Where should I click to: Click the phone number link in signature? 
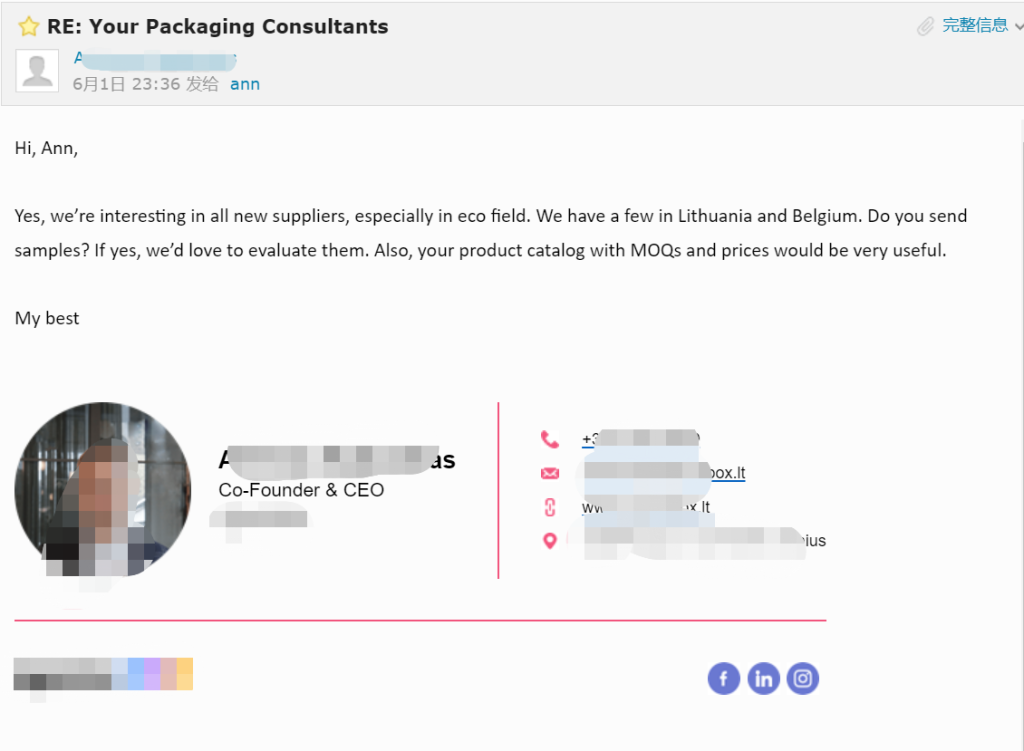641,438
